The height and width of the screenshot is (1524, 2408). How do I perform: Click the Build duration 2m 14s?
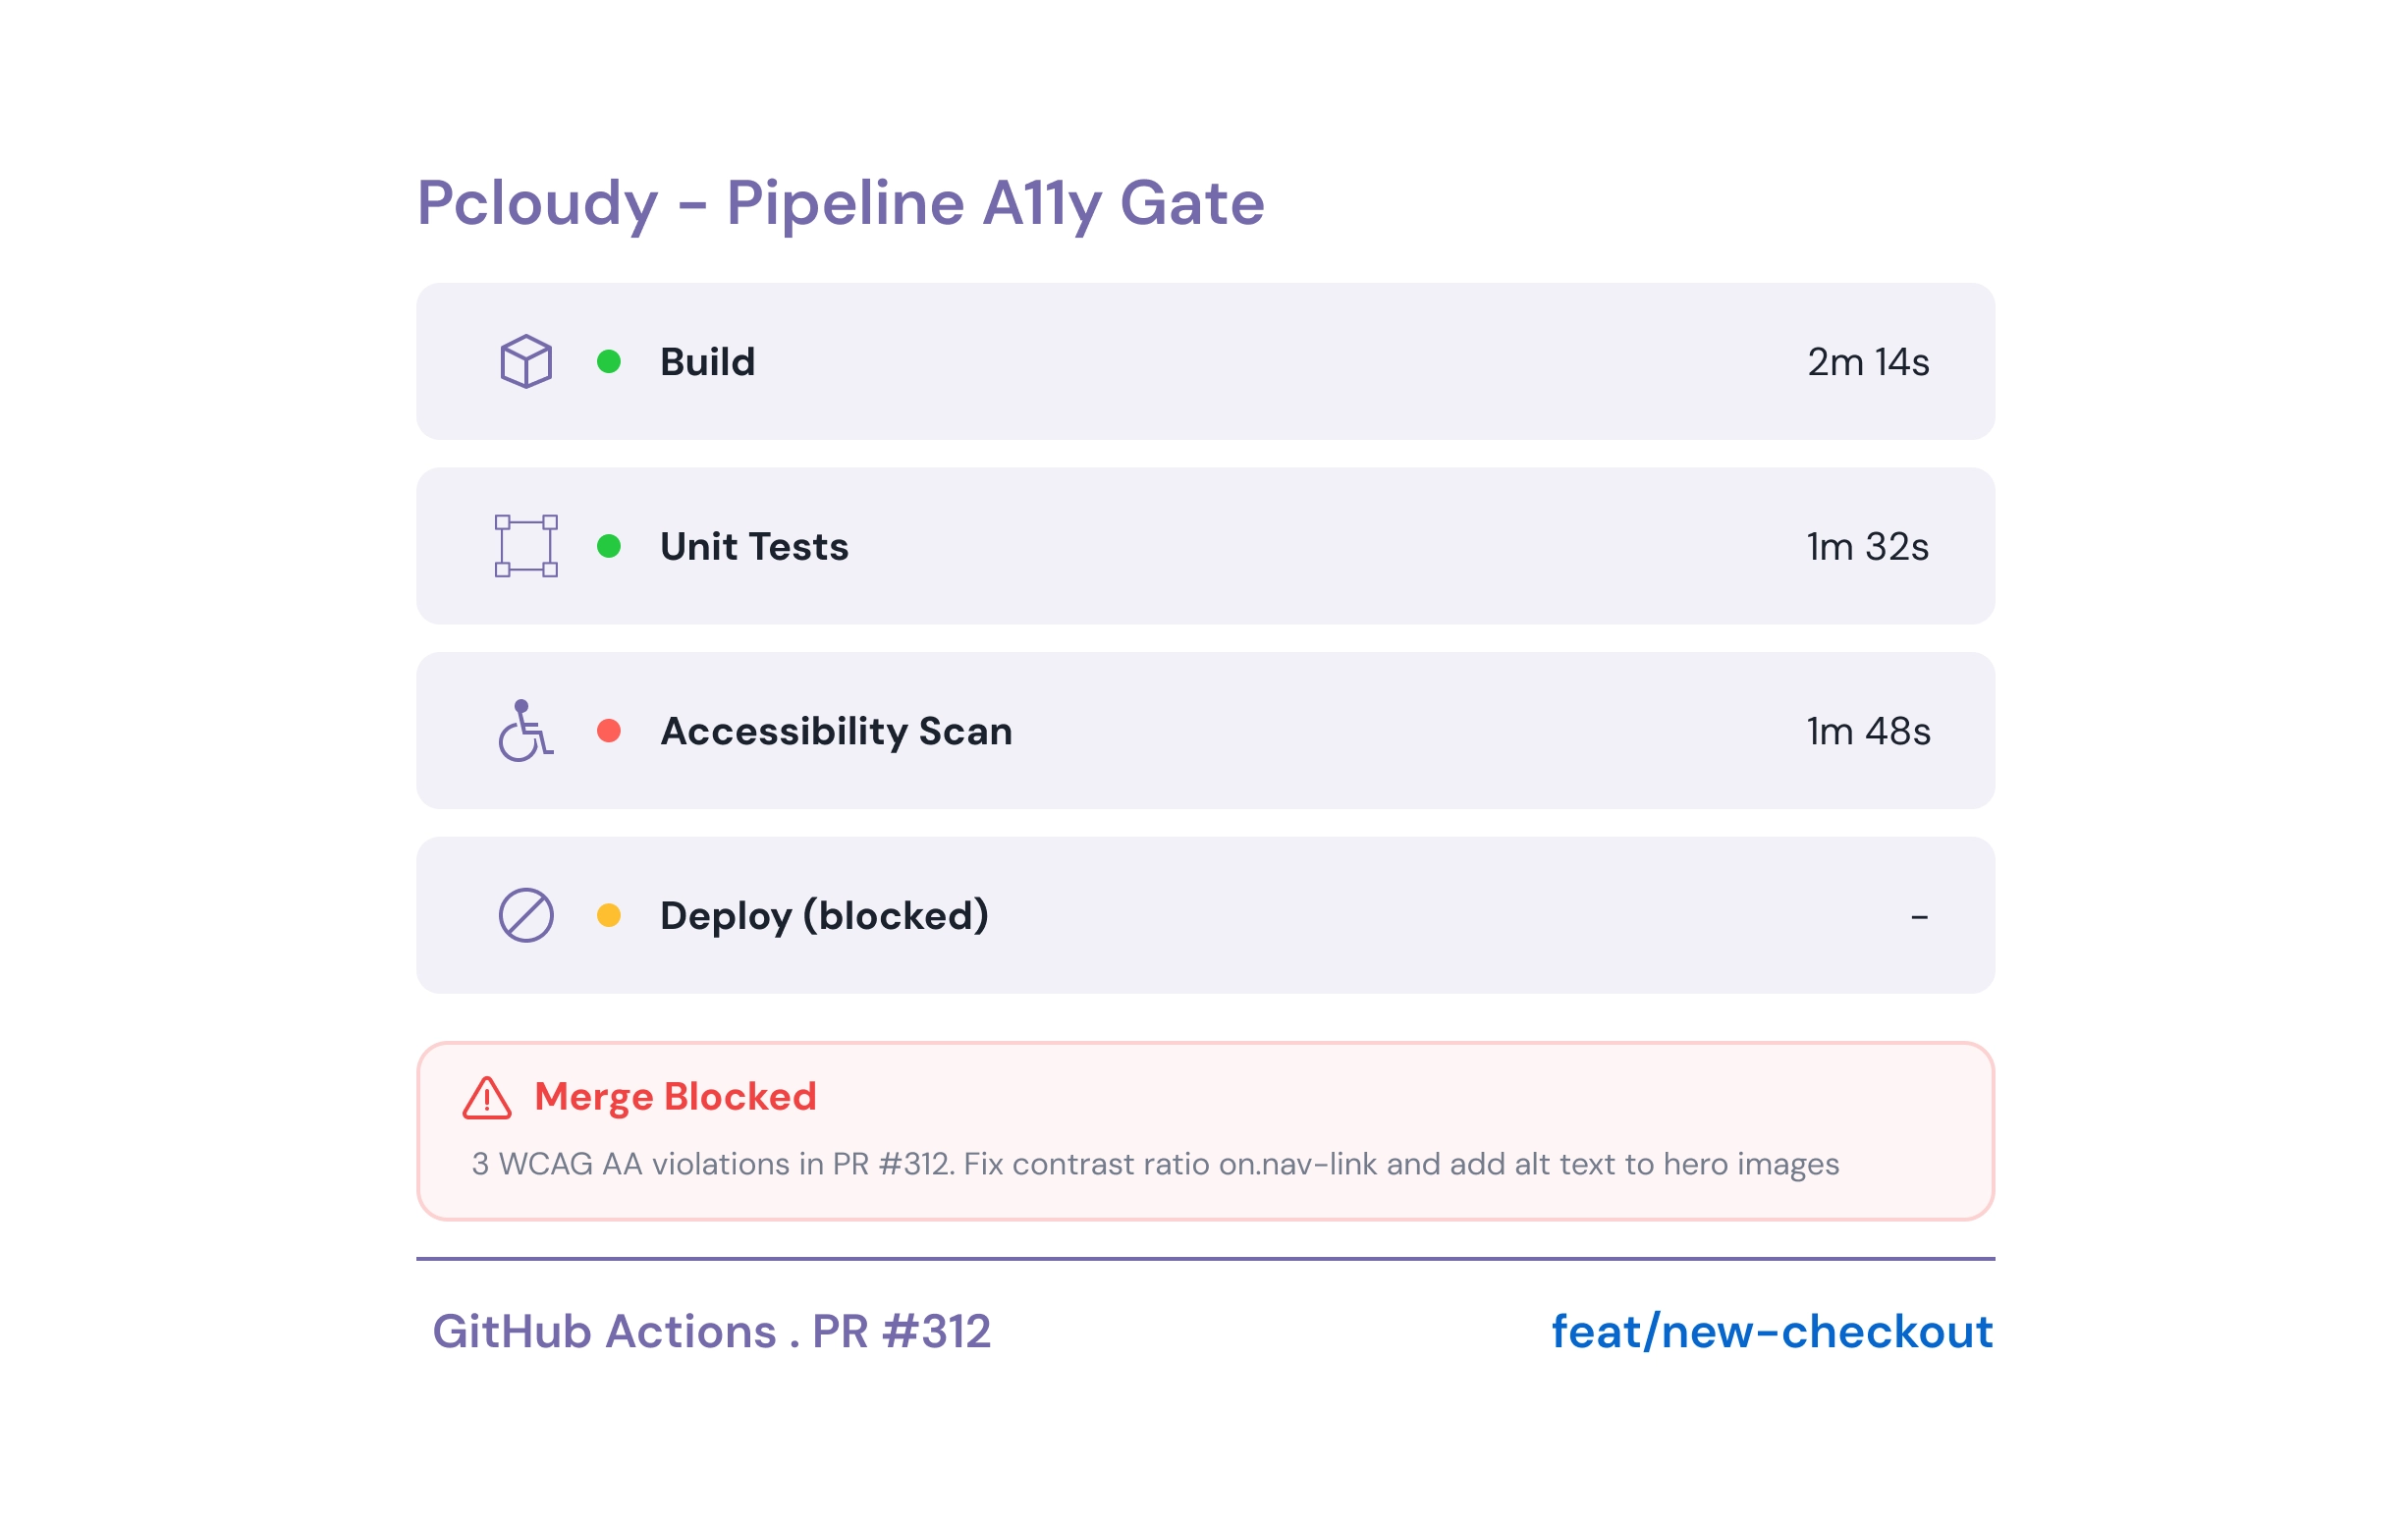(x=1868, y=362)
